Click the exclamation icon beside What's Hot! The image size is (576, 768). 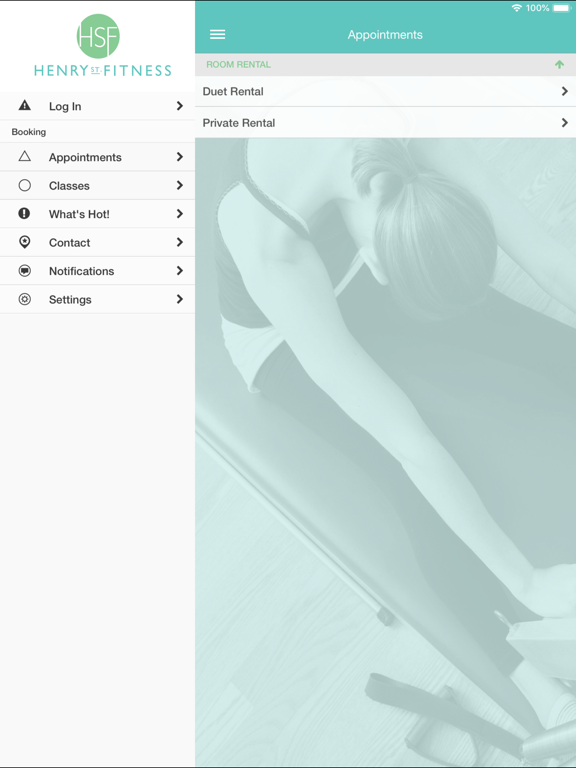click(24, 214)
